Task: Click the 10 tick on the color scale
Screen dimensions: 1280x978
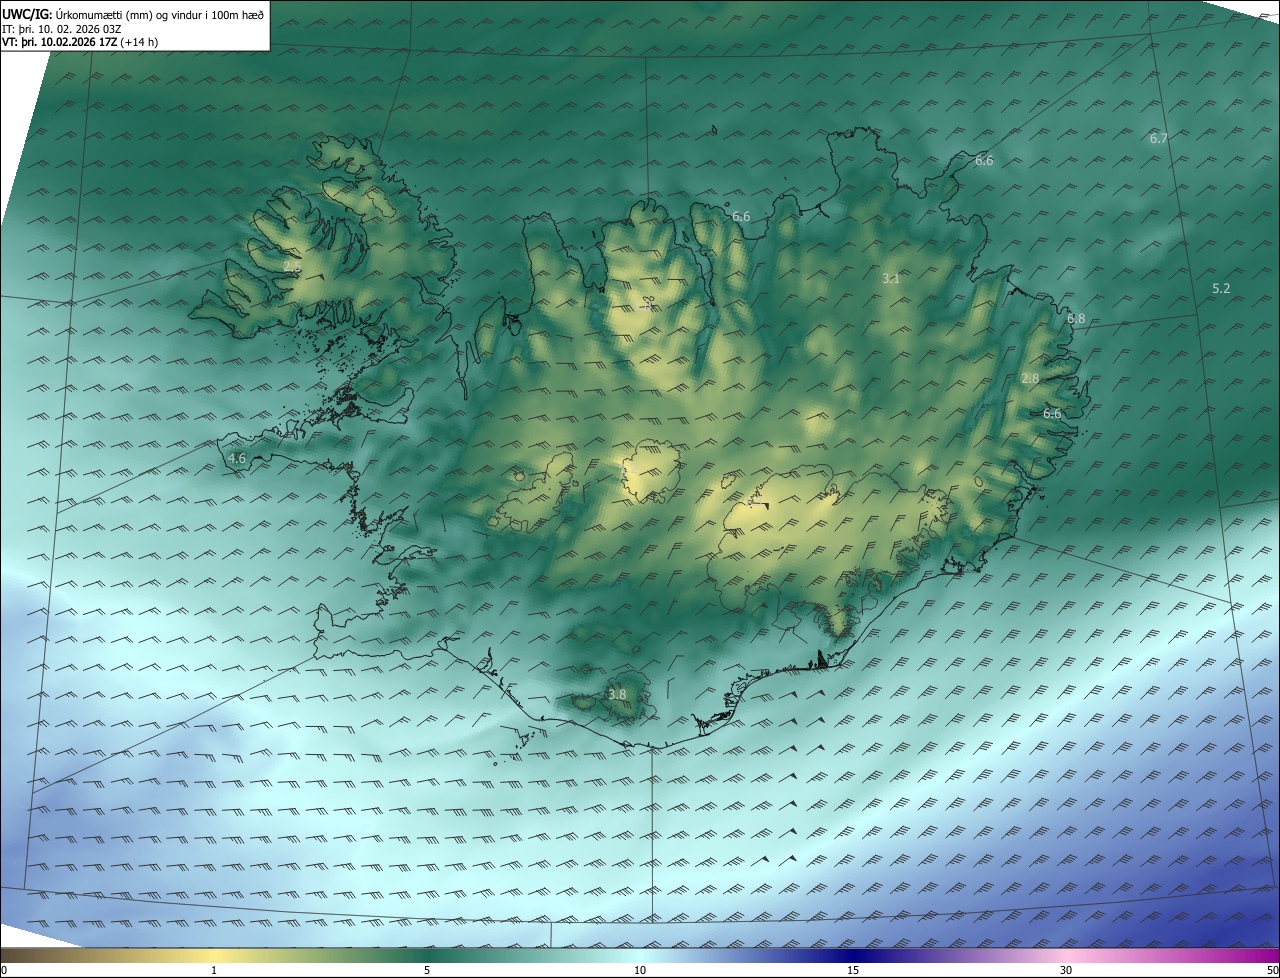Action: pos(640,971)
